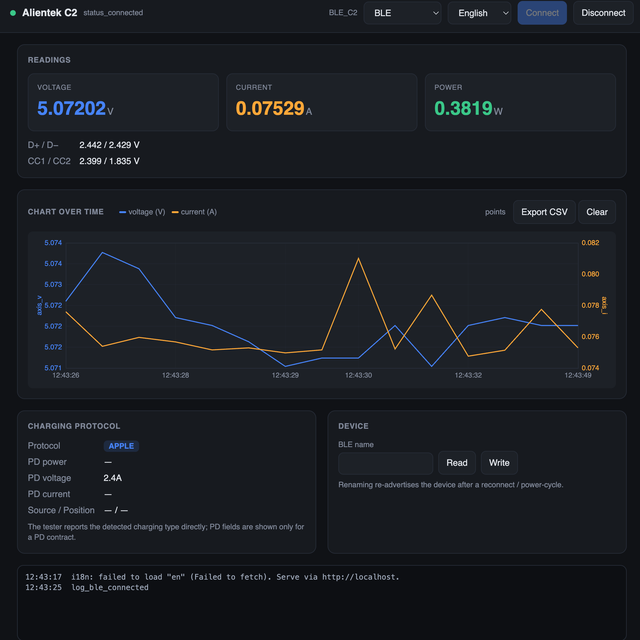Open the English language dropdown
Screen dimensions: 640x640
point(479,13)
